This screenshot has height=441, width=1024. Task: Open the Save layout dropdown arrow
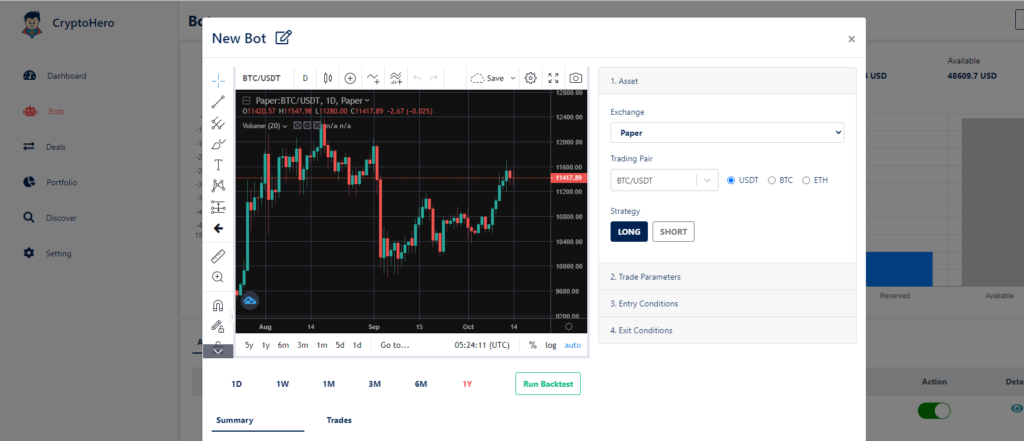coord(513,78)
